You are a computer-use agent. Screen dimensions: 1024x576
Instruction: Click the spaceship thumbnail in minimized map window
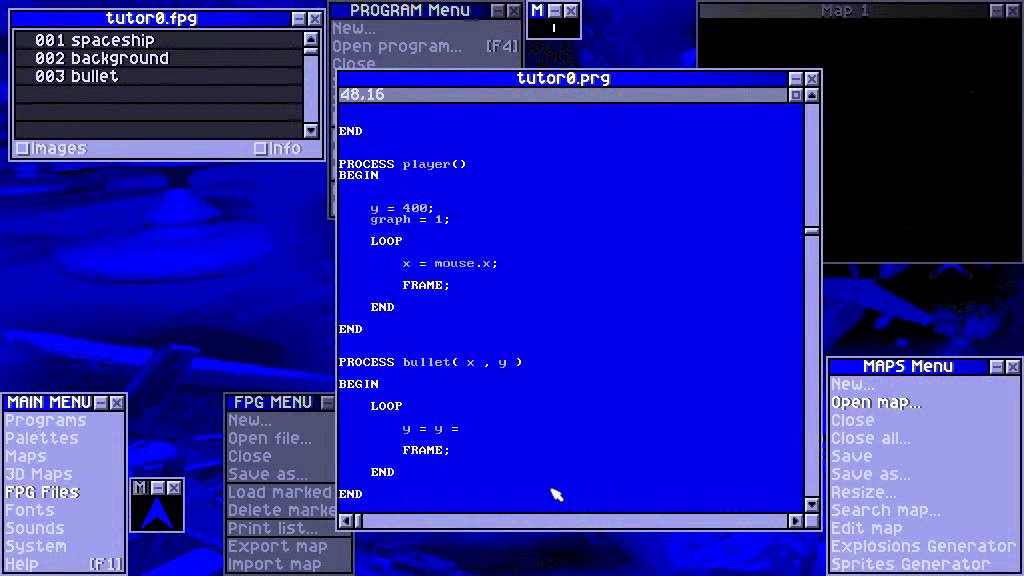tap(157, 513)
